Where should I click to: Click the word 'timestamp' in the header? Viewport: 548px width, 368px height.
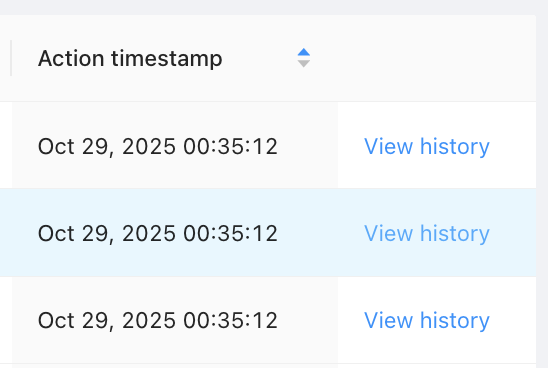[x=167, y=59]
